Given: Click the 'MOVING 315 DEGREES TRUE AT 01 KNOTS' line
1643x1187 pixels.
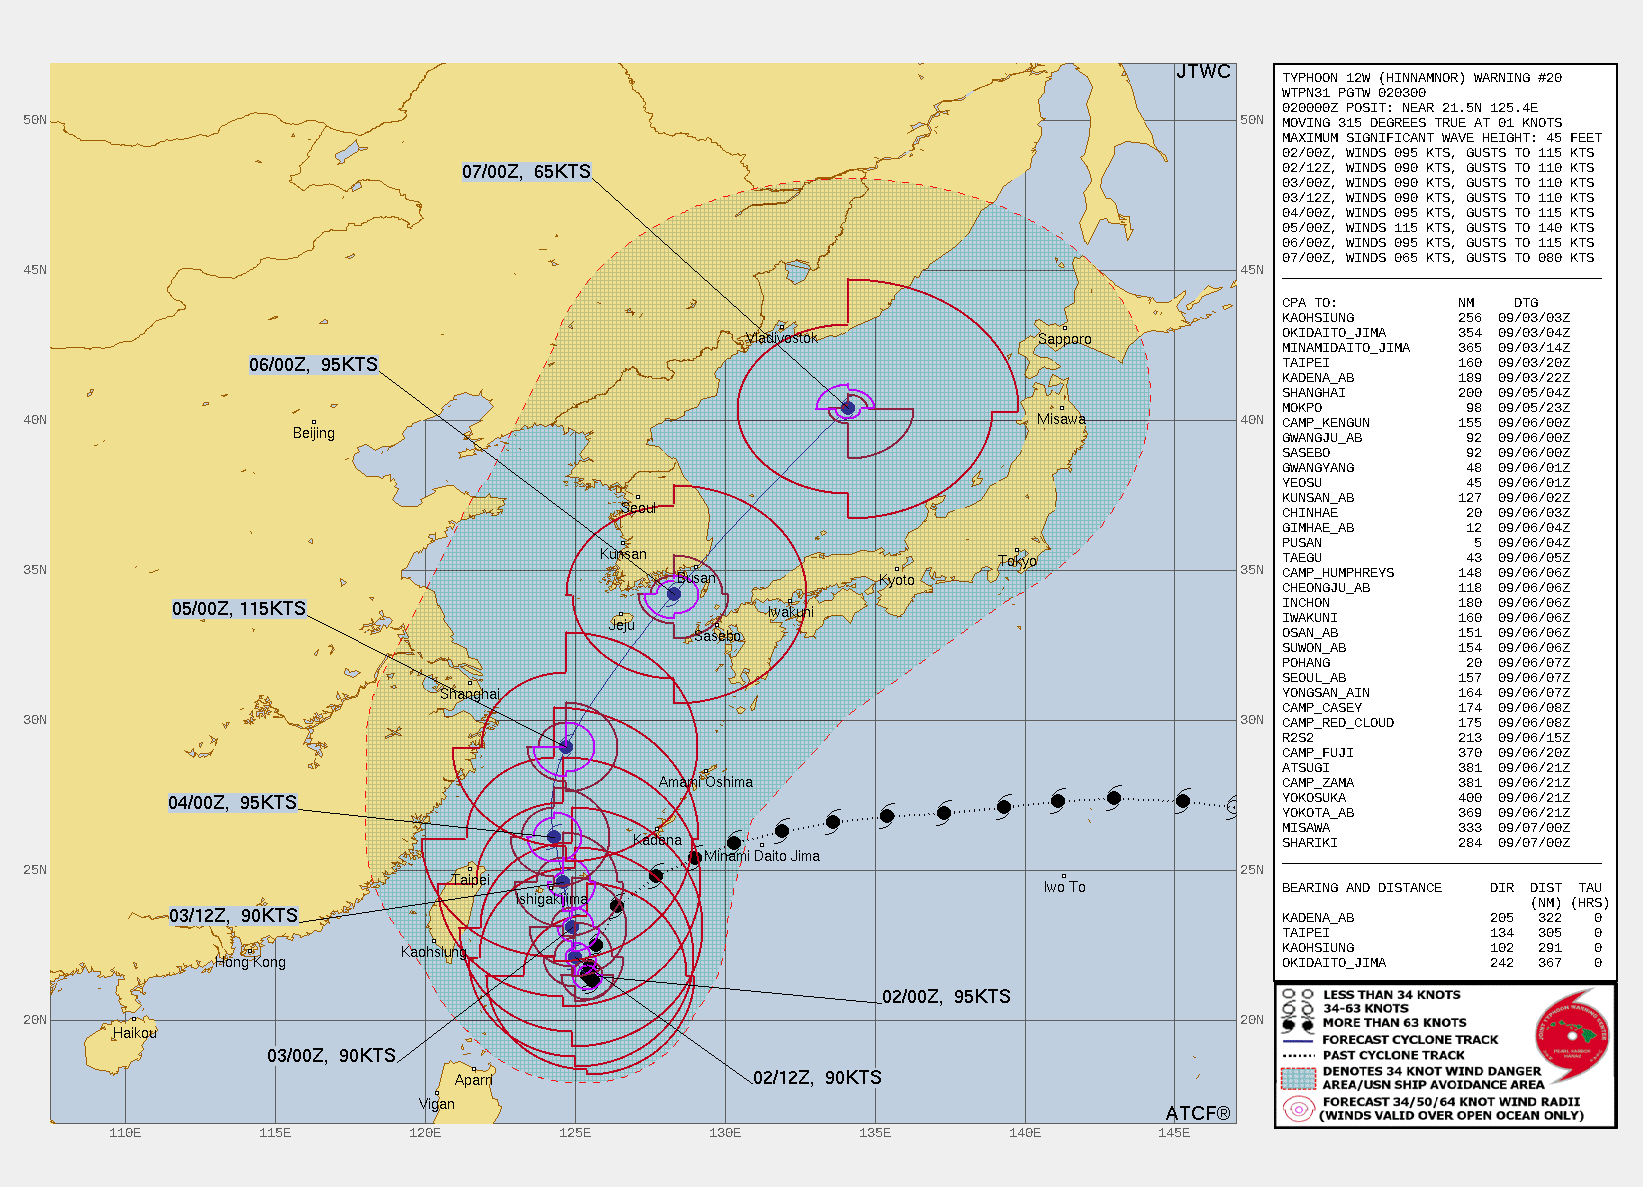Looking at the screenshot, I should [1422, 123].
